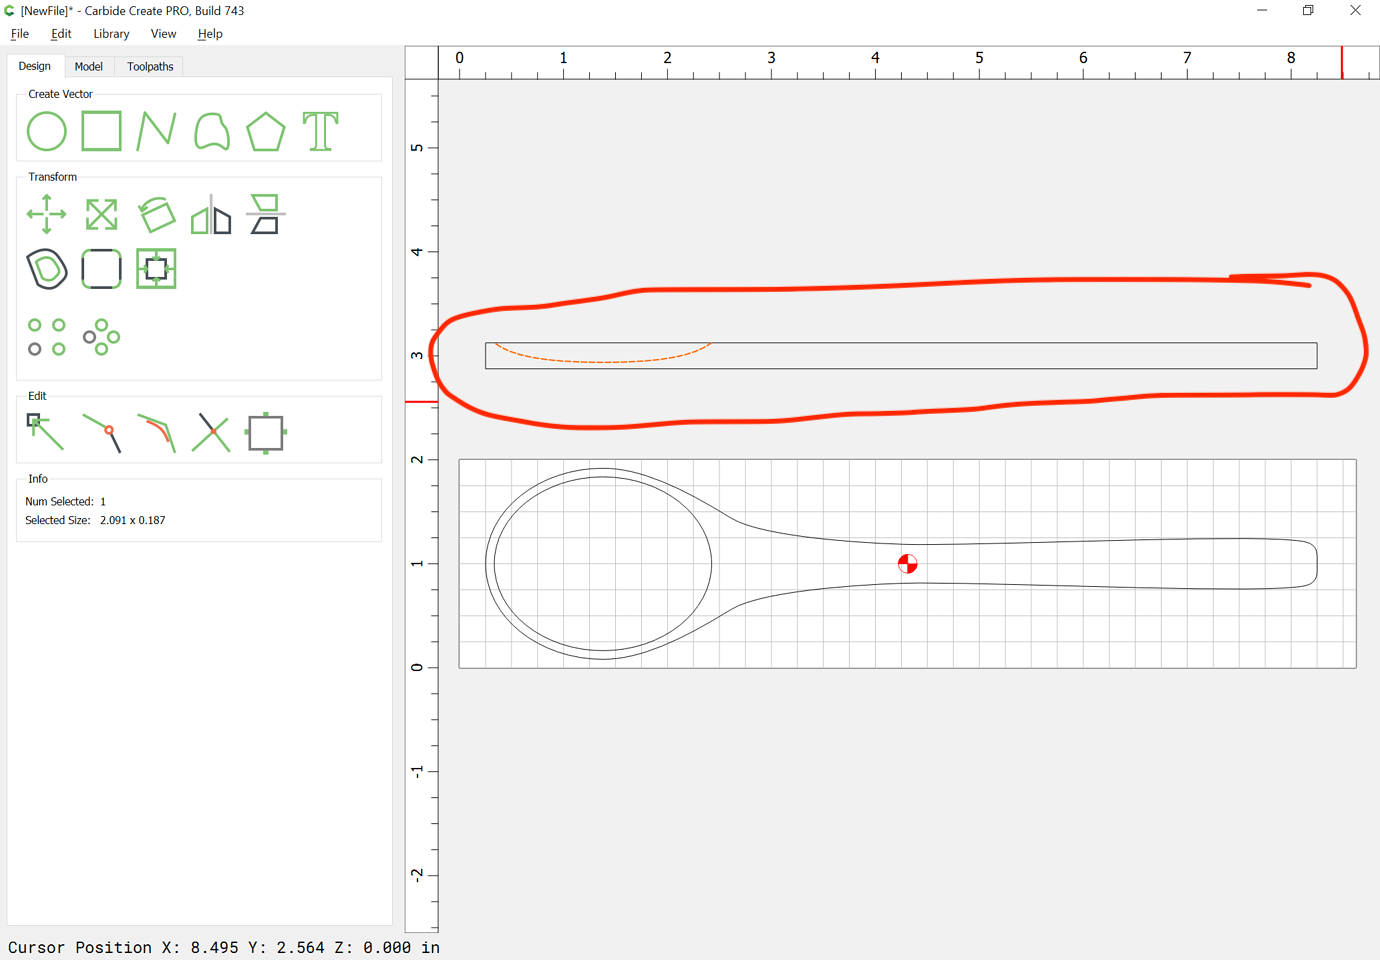The width and height of the screenshot is (1380, 960).
Task: Minimize the Carbide Create window
Action: 1262,10
